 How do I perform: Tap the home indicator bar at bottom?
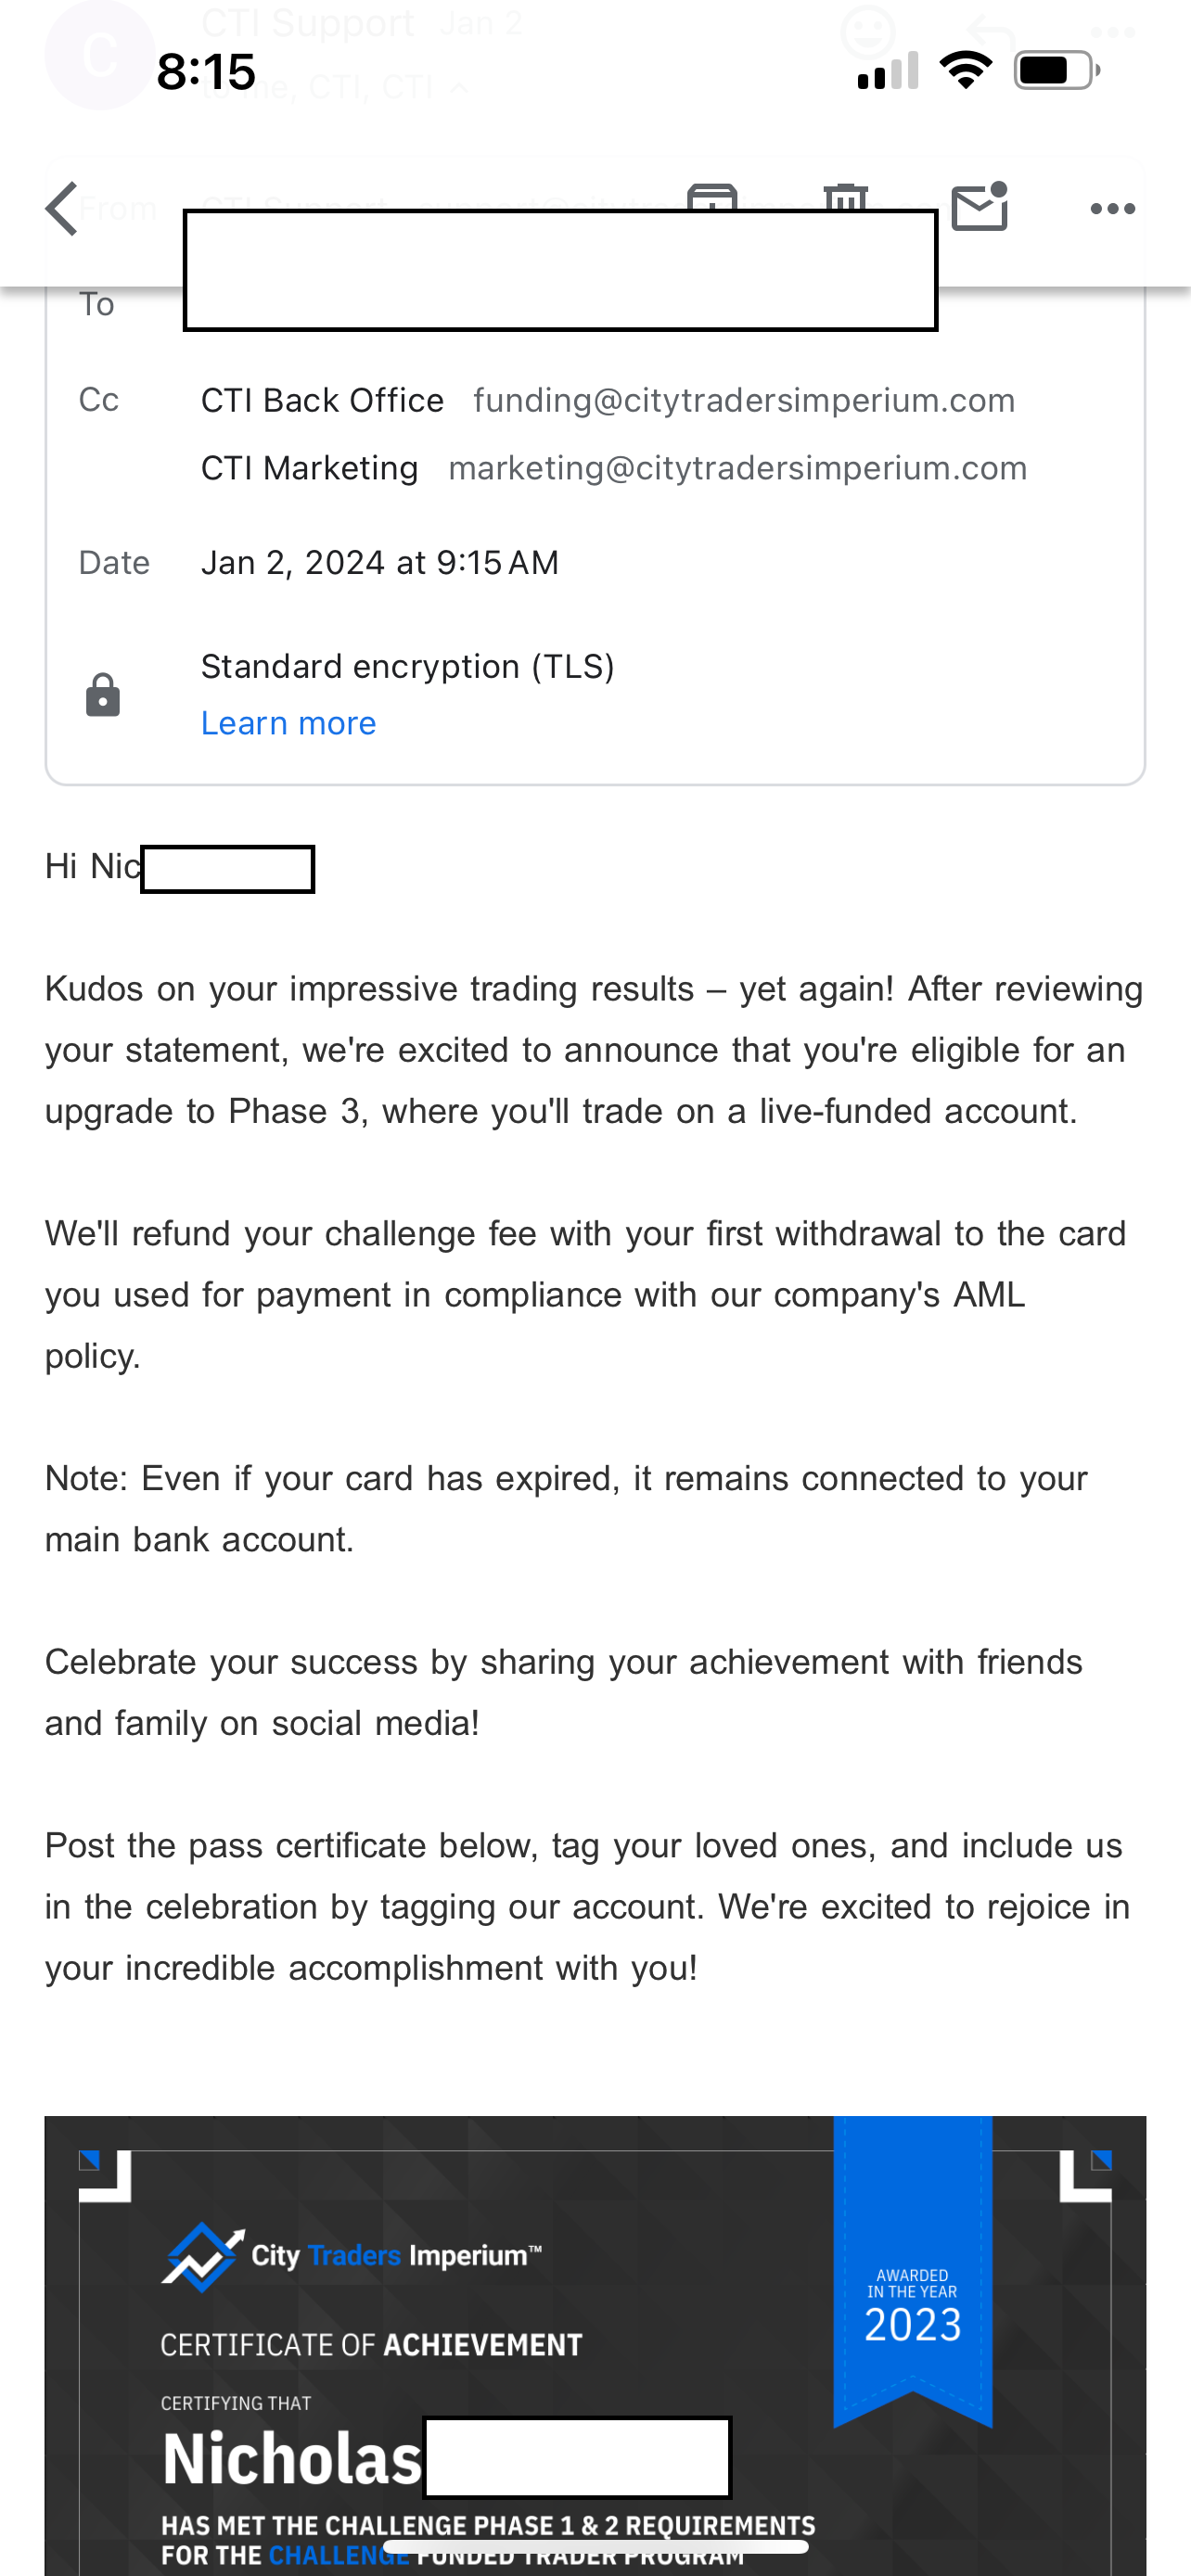click(595, 2546)
